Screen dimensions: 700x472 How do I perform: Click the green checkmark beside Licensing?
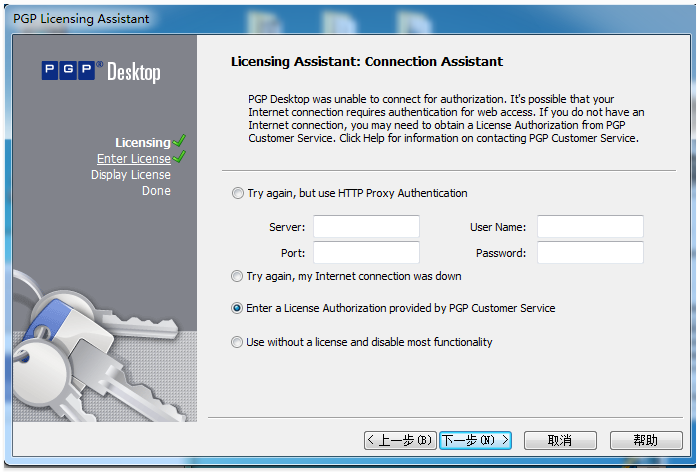coord(179,141)
